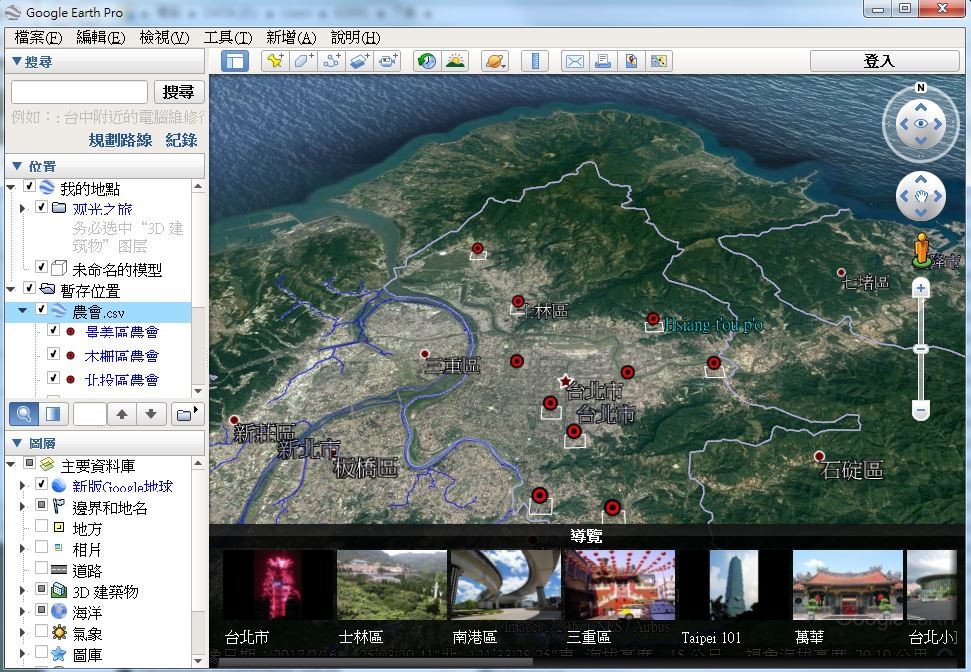Click the zoom slider handle
Image resolution: width=971 pixels, height=672 pixels.
point(921,349)
